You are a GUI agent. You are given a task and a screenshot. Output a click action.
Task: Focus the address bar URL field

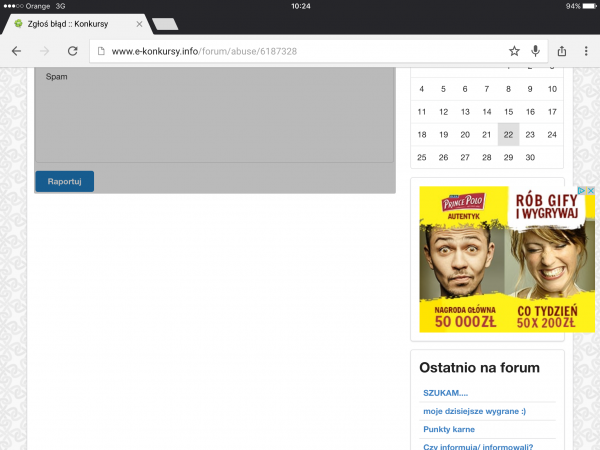pyautogui.click(x=300, y=51)
